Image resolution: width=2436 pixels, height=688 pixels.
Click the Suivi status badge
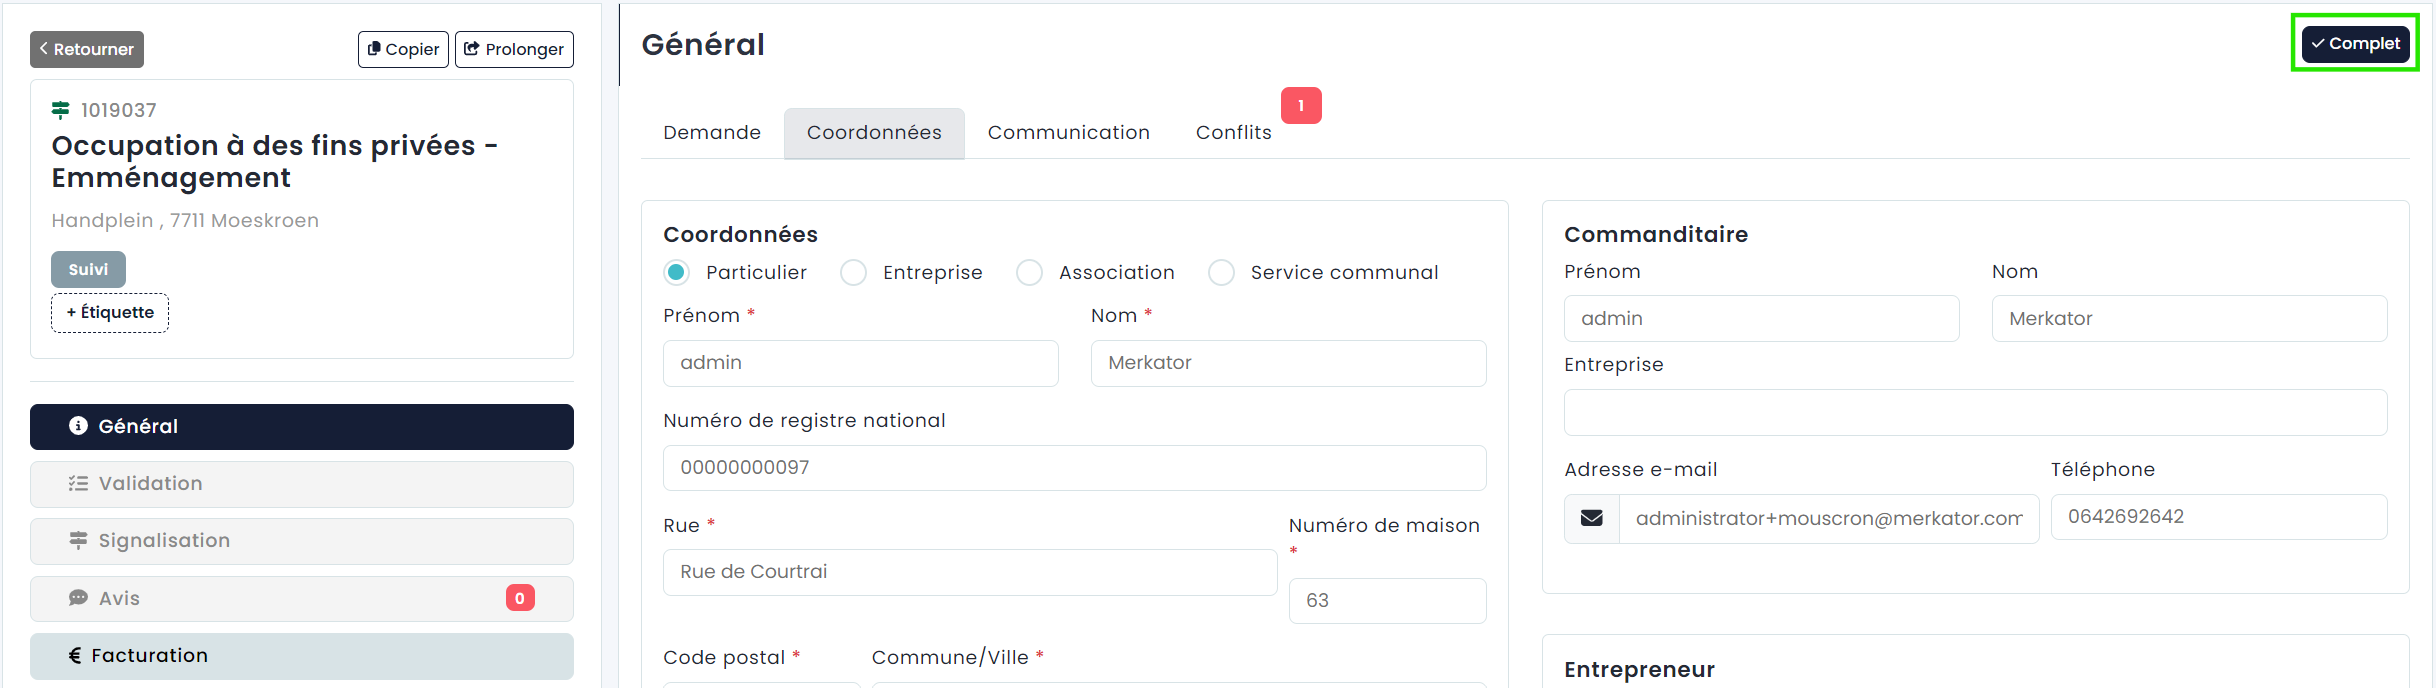pyautogui.click(x=88, y=269)
